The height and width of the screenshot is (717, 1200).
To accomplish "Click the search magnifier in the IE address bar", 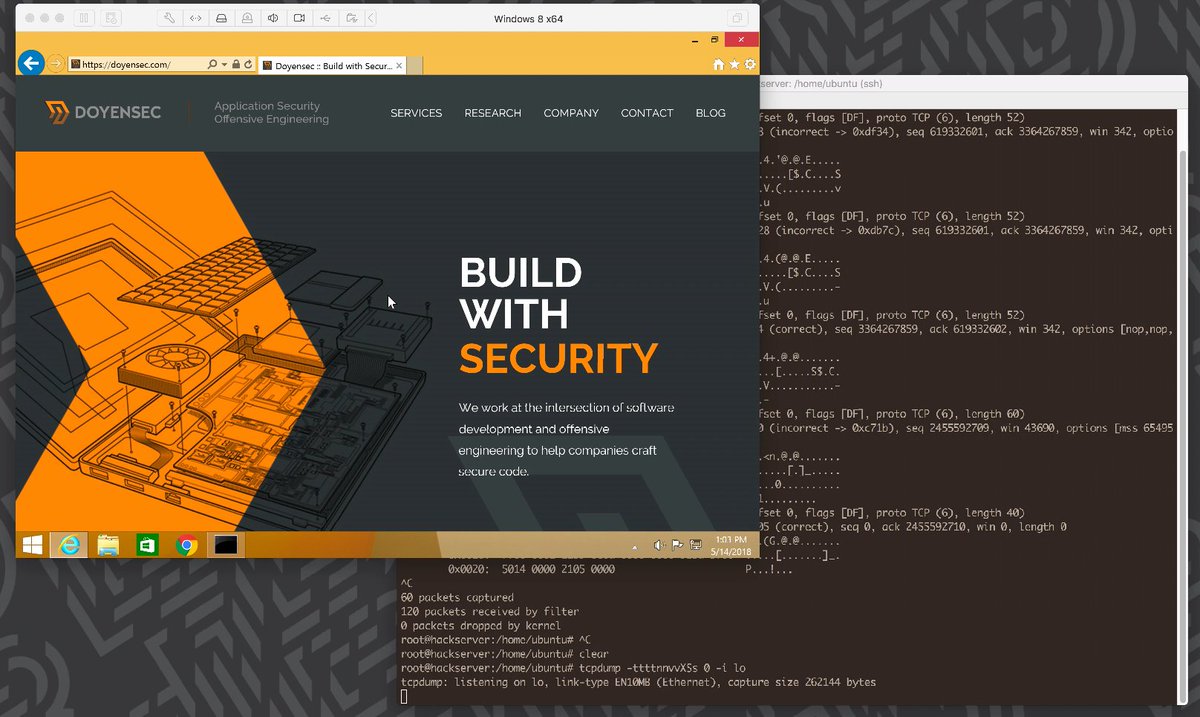I will [212, 64].
